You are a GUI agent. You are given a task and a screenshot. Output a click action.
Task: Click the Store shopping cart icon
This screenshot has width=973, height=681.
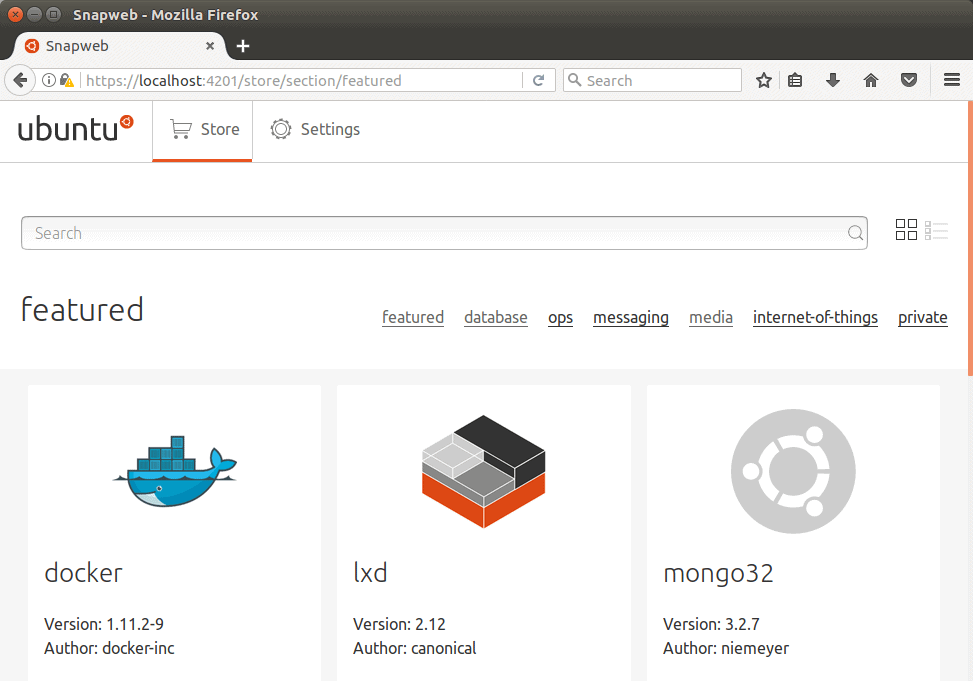tap(181, 129)
